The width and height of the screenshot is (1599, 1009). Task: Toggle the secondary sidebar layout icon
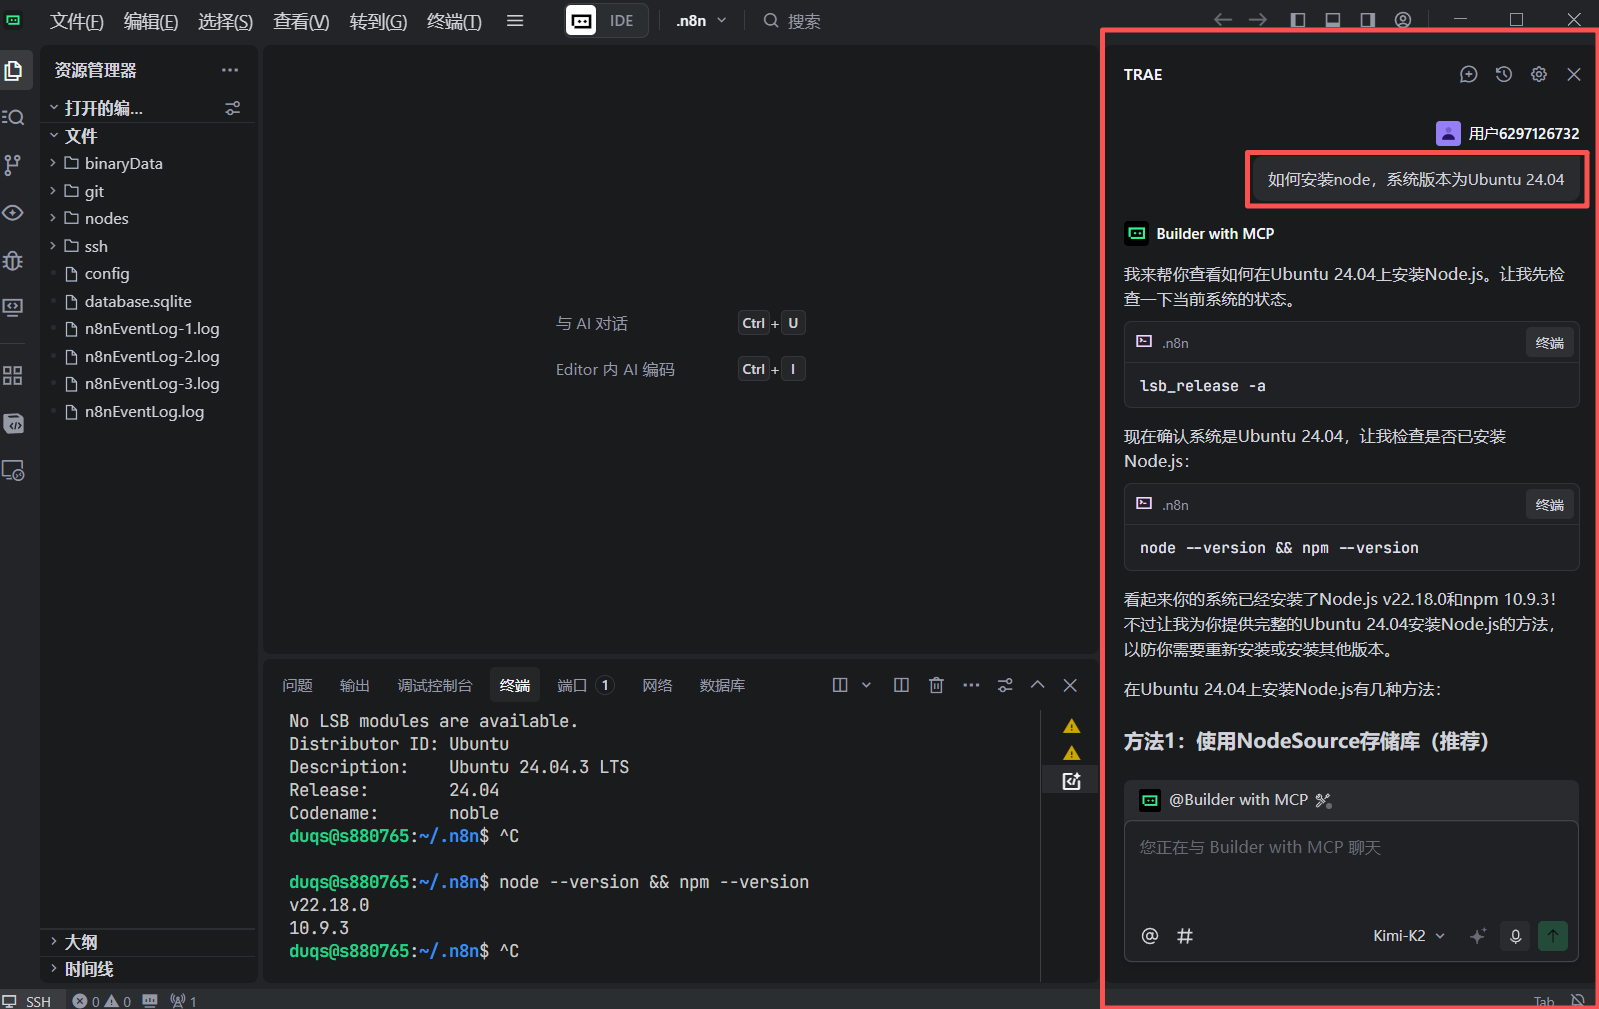1368,20
